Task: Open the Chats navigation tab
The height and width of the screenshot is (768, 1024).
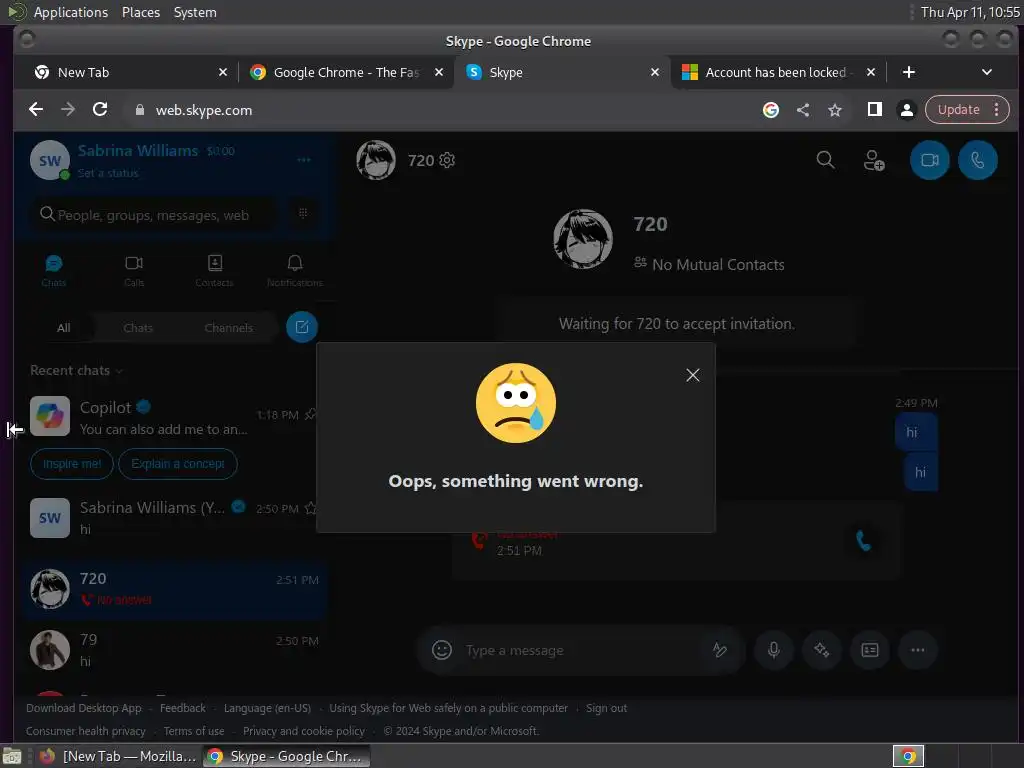Action: click(x=54, y=270)
